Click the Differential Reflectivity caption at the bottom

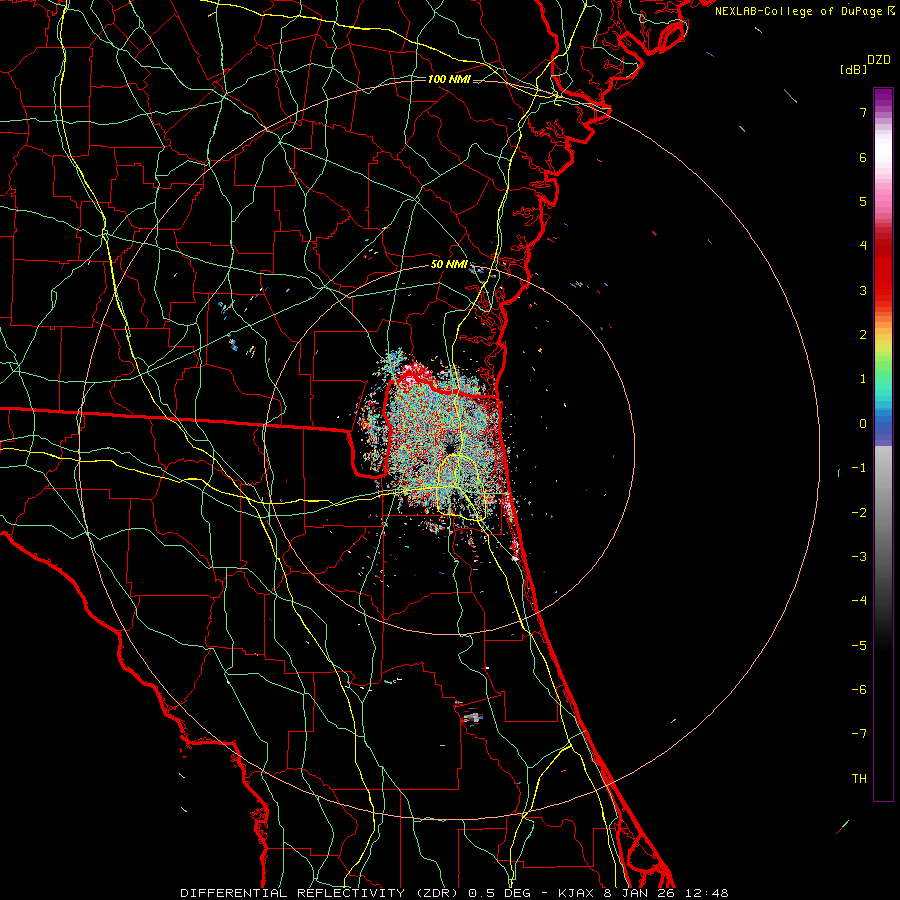click(454, 893)
